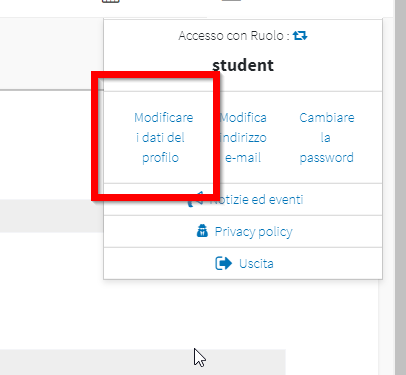Click the Accesso con Ruolo label
Viewport: 406px width, 375px height.
[234, 35]
